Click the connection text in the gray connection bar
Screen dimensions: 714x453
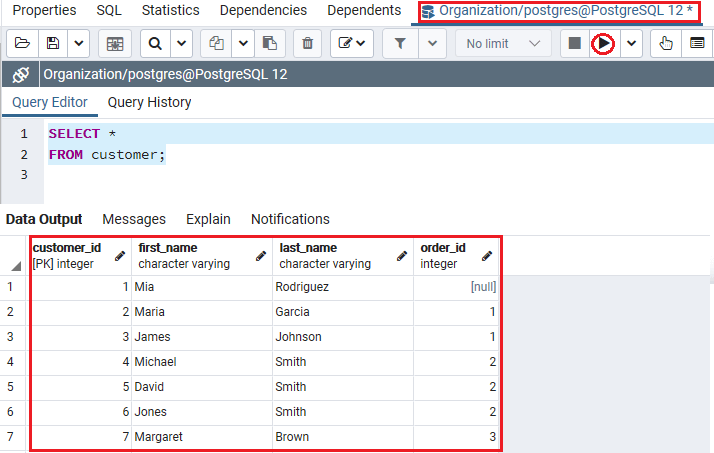(165, 74)
